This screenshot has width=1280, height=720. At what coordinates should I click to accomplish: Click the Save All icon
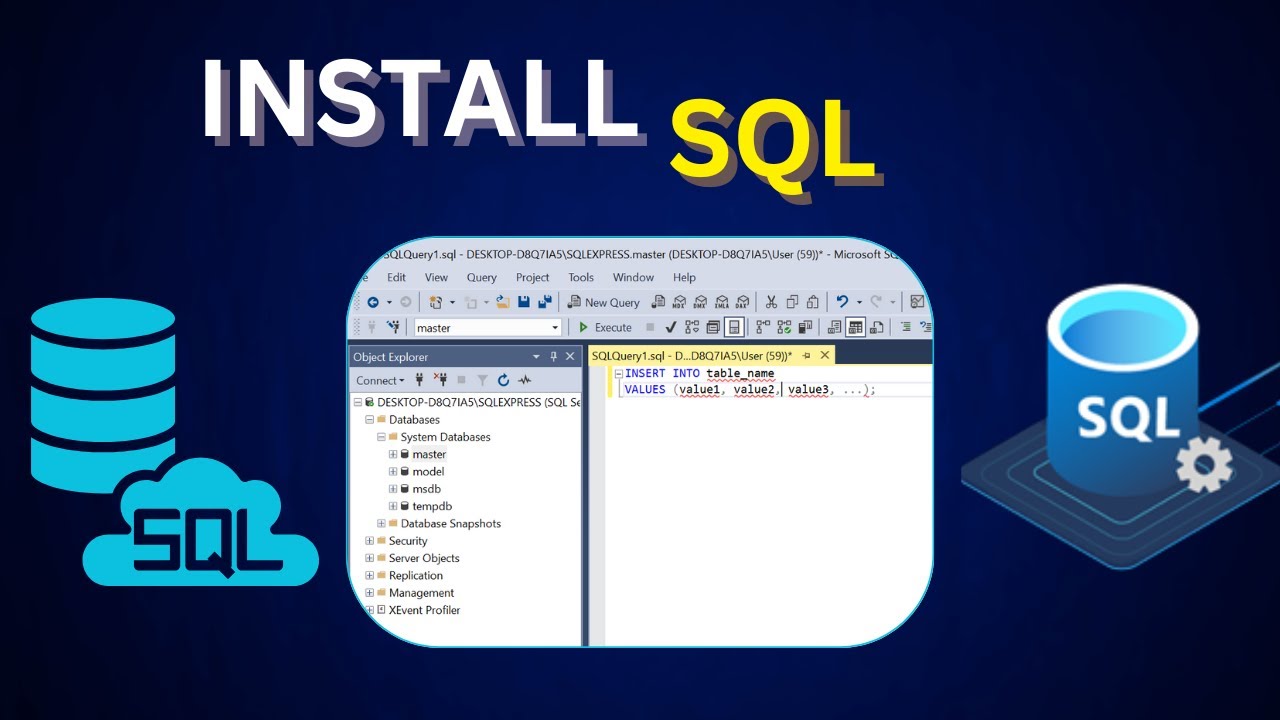[x=545, y=302]
